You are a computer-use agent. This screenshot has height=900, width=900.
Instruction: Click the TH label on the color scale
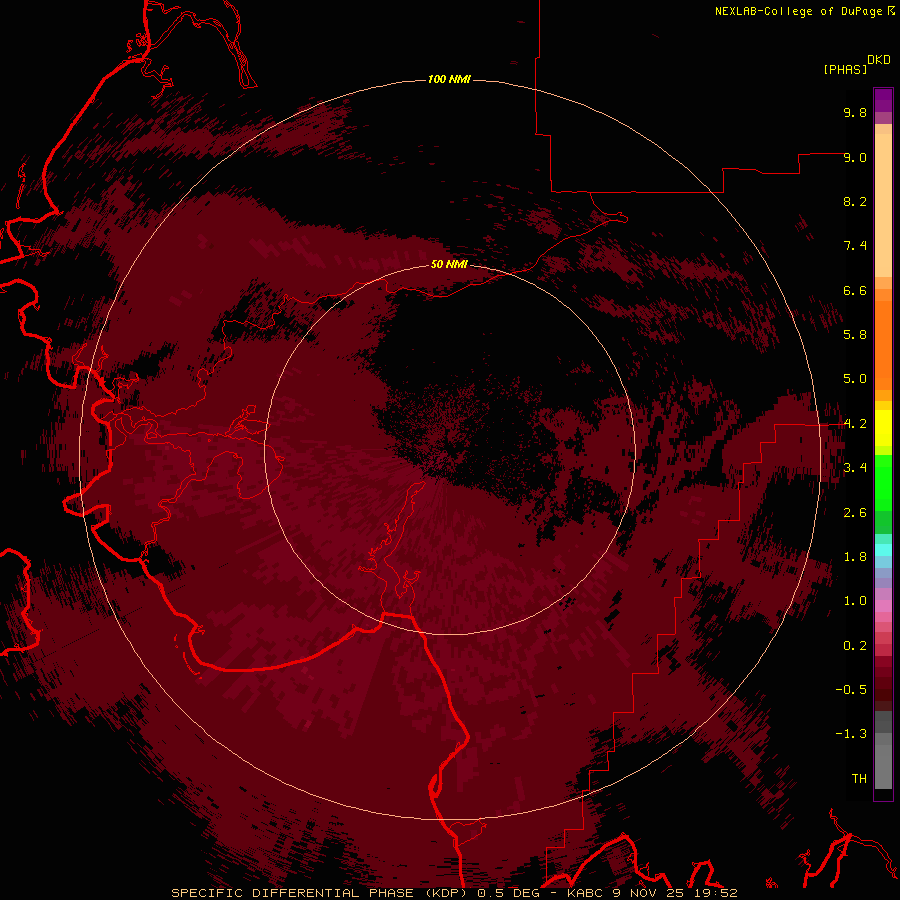click(x=859, y=779)
